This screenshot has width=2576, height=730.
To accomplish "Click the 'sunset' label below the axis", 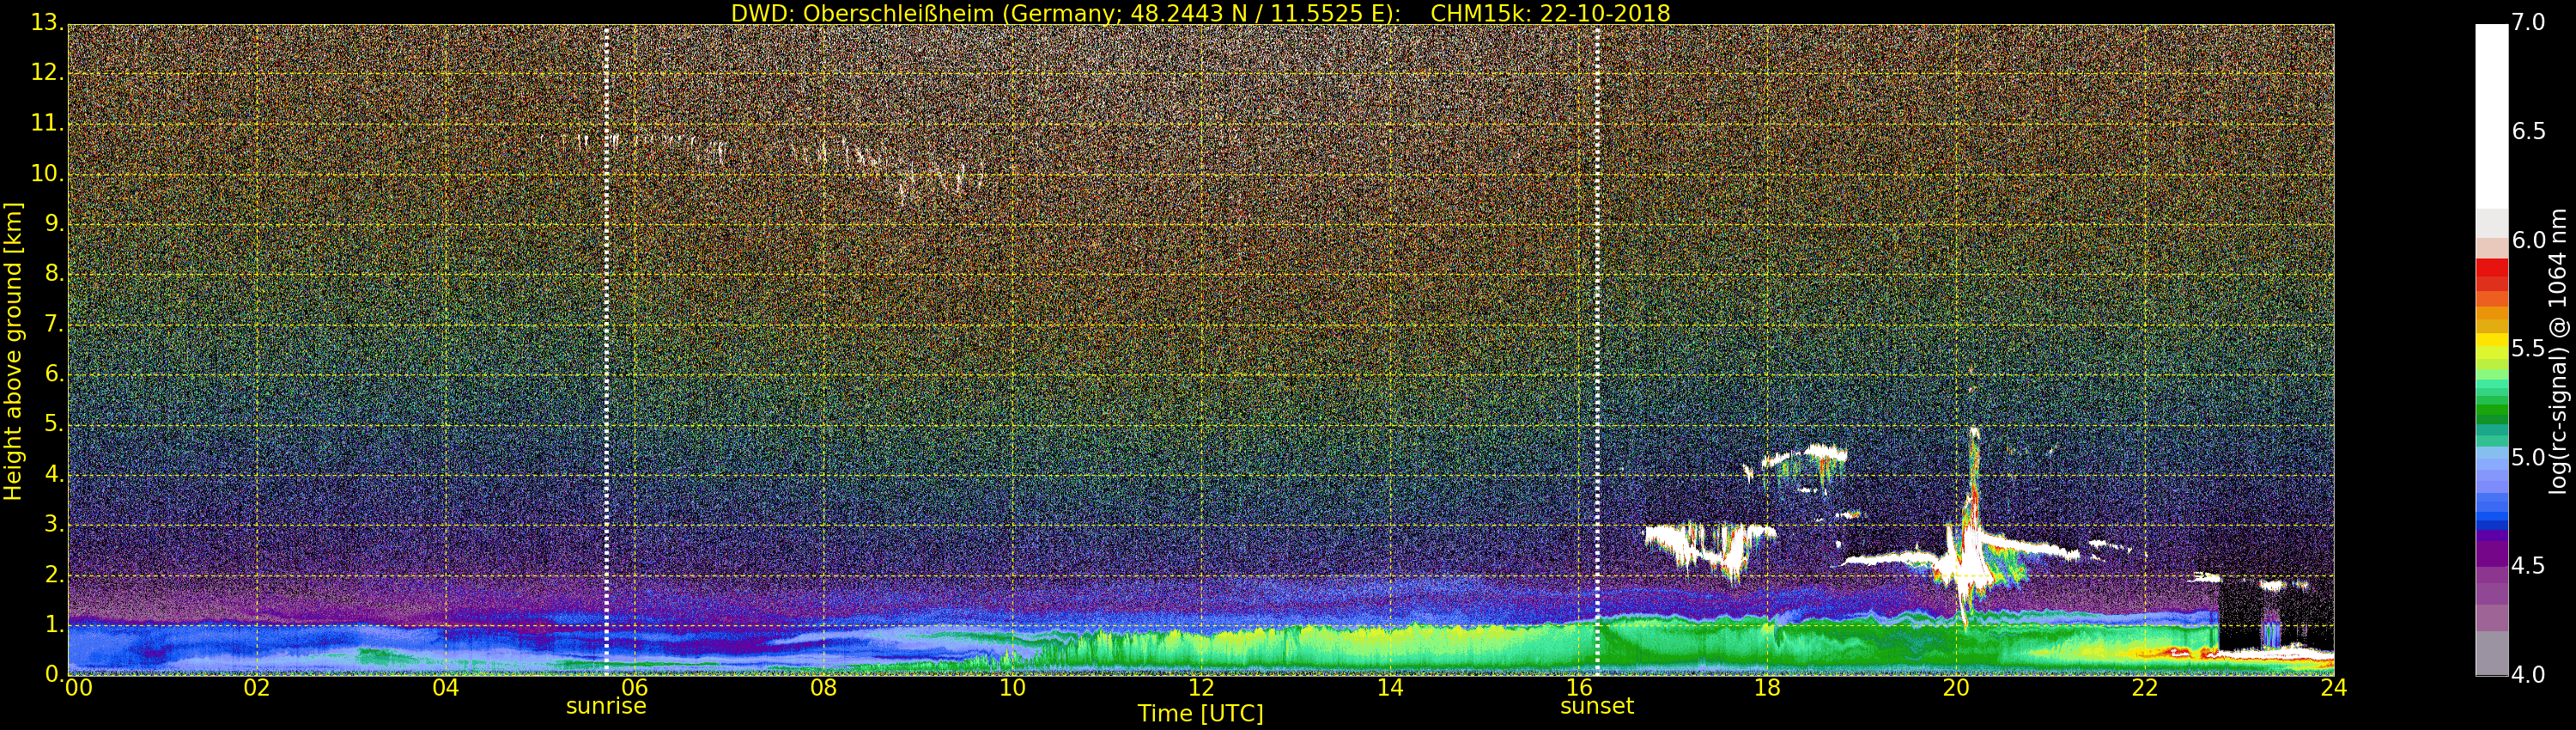I will pos(1597,706).
